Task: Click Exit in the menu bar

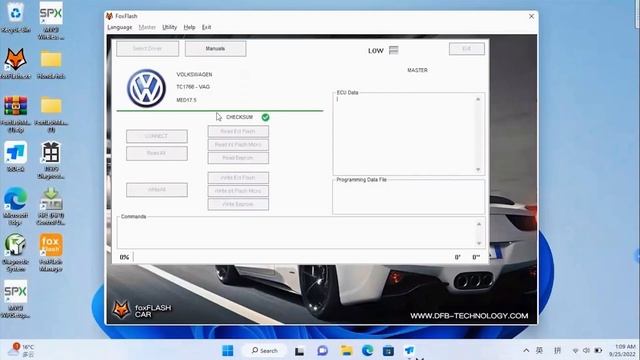Action: click(207, 27)
